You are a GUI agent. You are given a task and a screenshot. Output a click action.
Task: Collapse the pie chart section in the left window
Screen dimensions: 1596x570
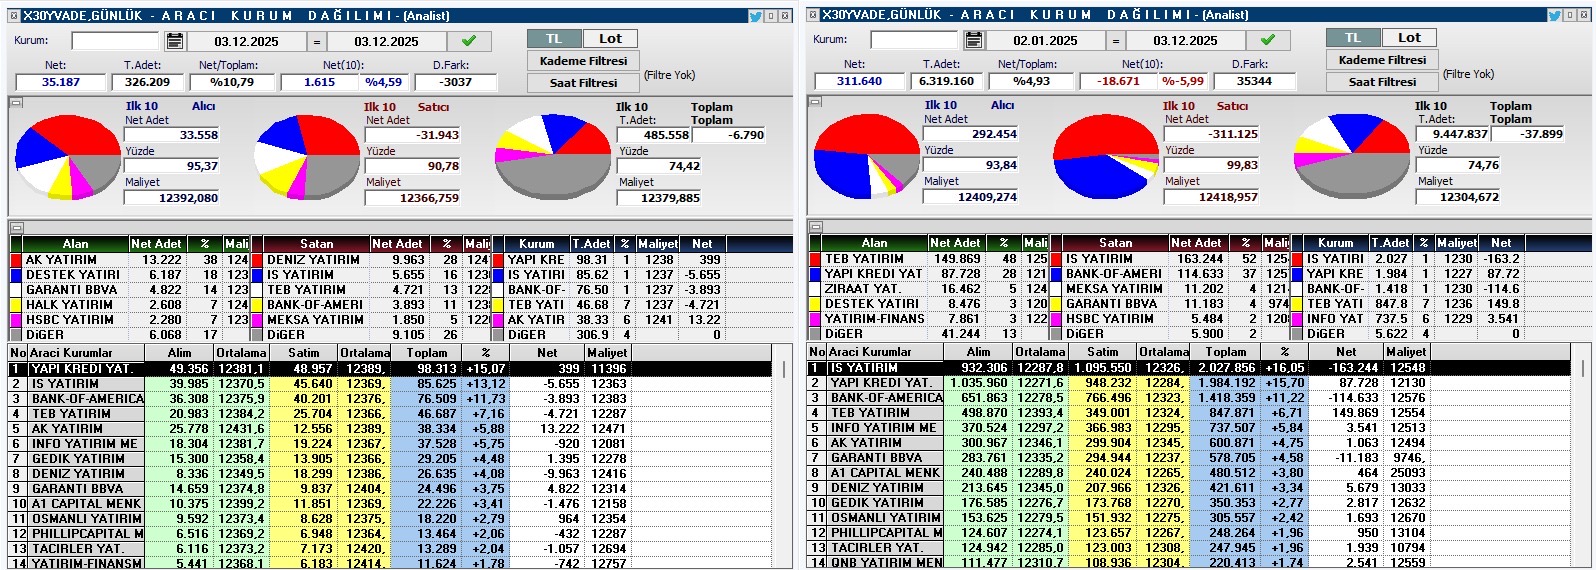click(x=15, y=102)
